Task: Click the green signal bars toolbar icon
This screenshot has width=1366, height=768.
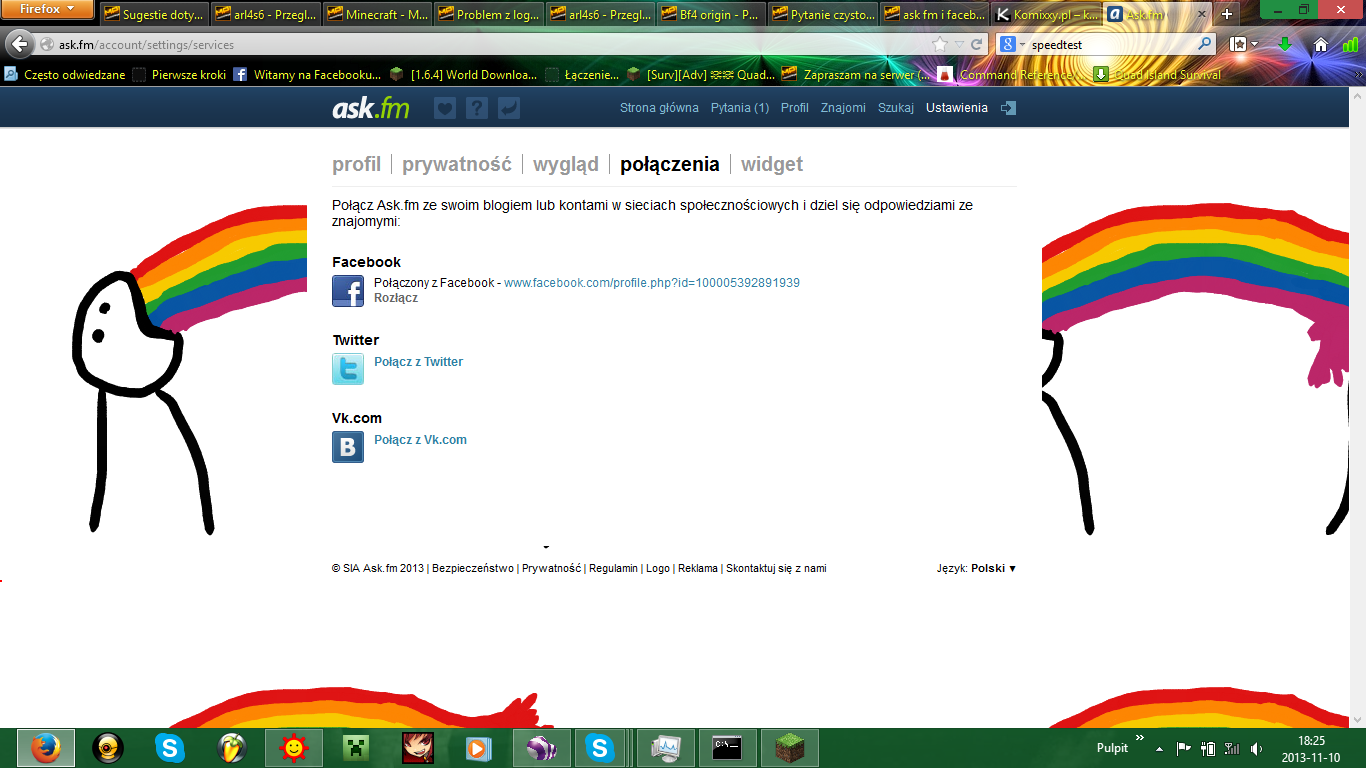Action: 1350,45
